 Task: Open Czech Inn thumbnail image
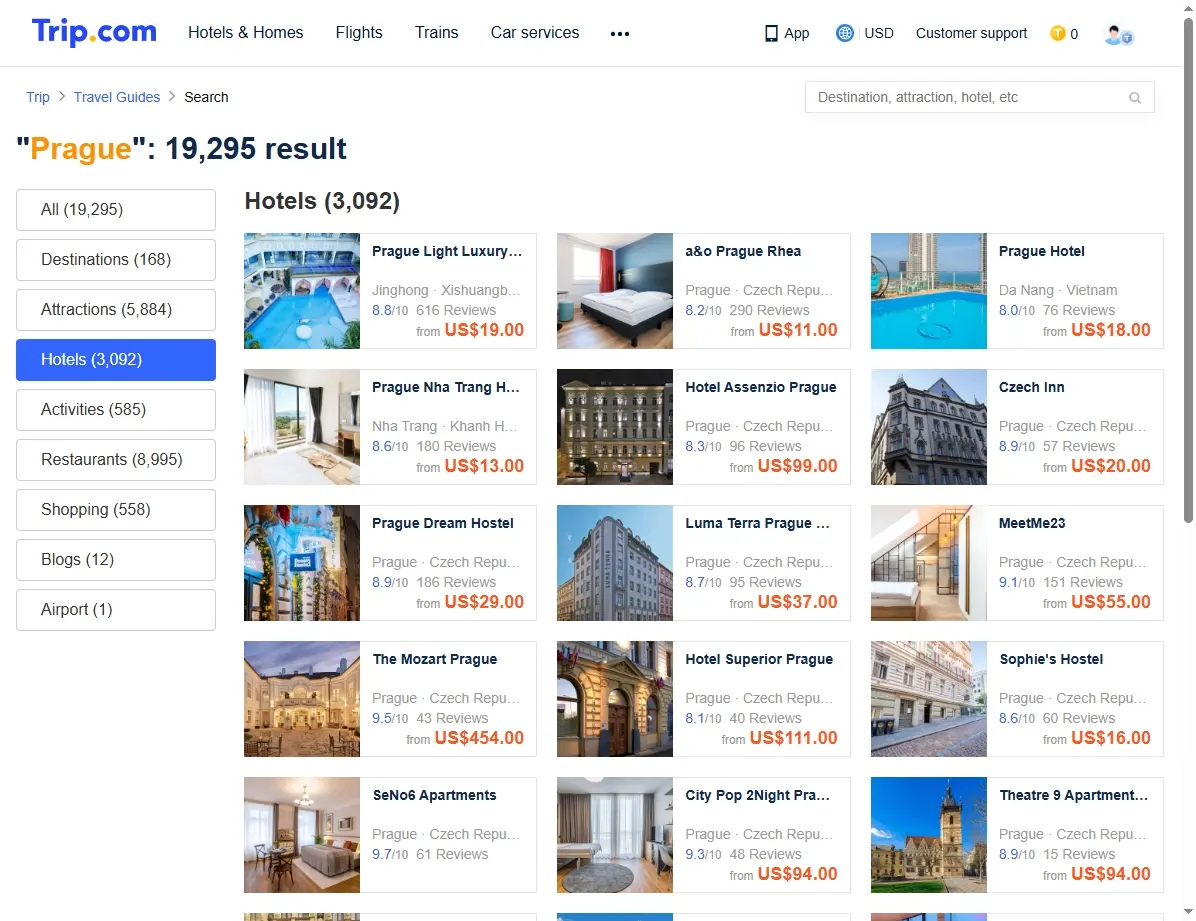coord(928,427)
